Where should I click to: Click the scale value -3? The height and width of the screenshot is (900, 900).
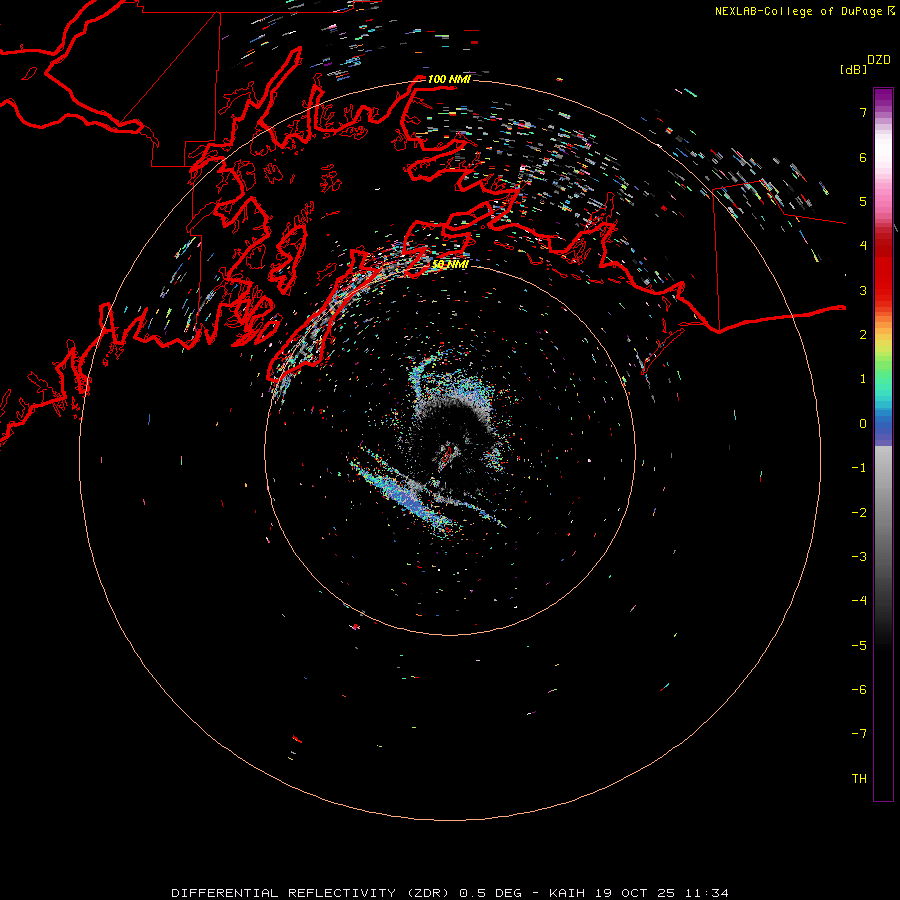(859, 556)
